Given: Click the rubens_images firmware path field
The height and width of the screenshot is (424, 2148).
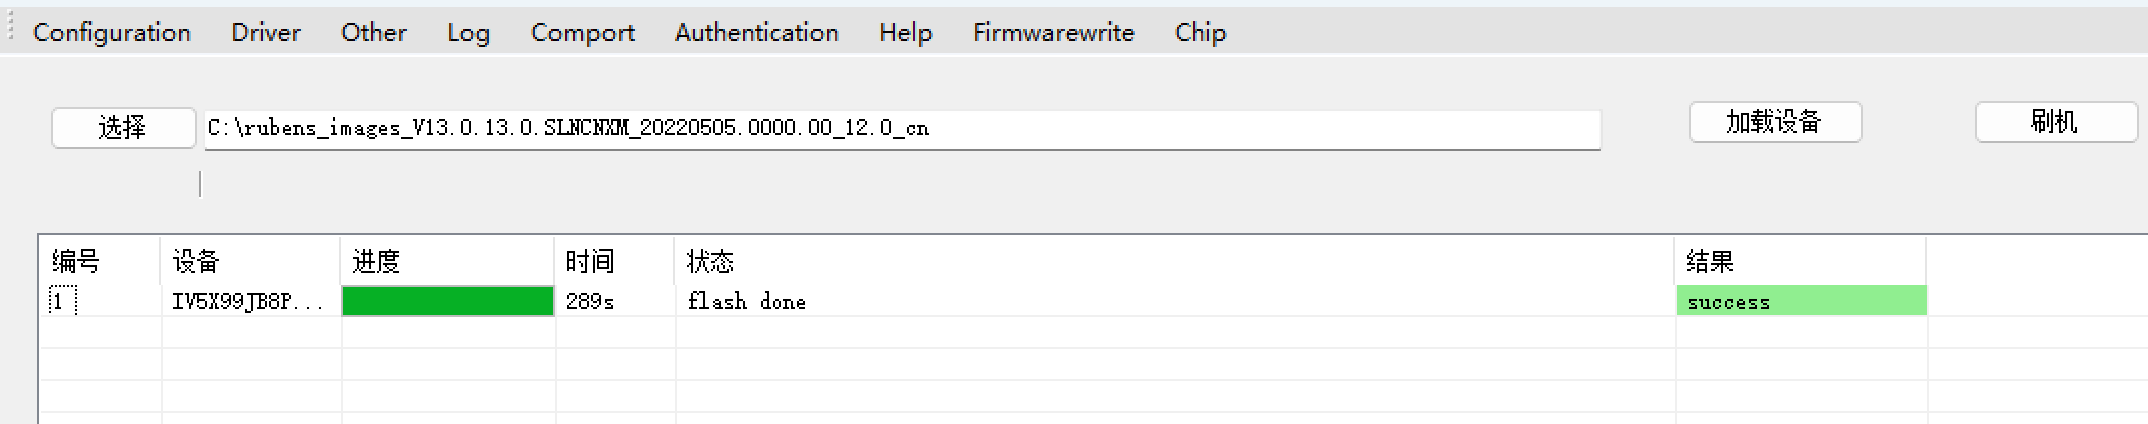Looking at the screenshot, I should (x=900, y=129).
